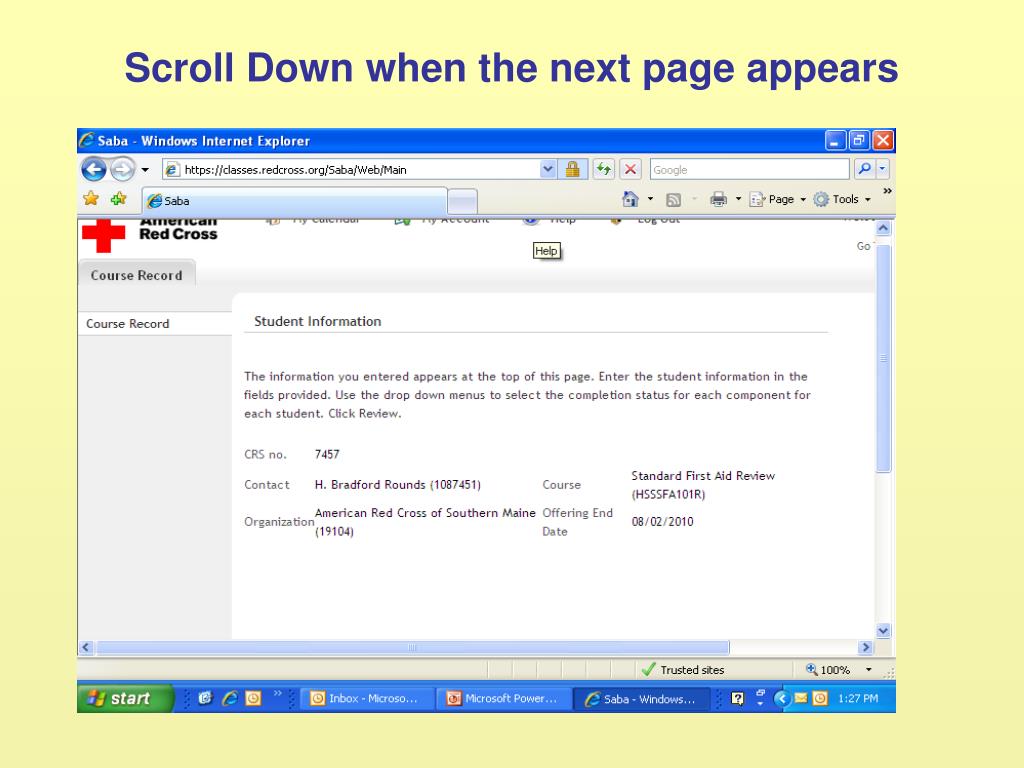Expand the quick launch overflow chevron
The image size is (1024, 768).
point(277,693)
